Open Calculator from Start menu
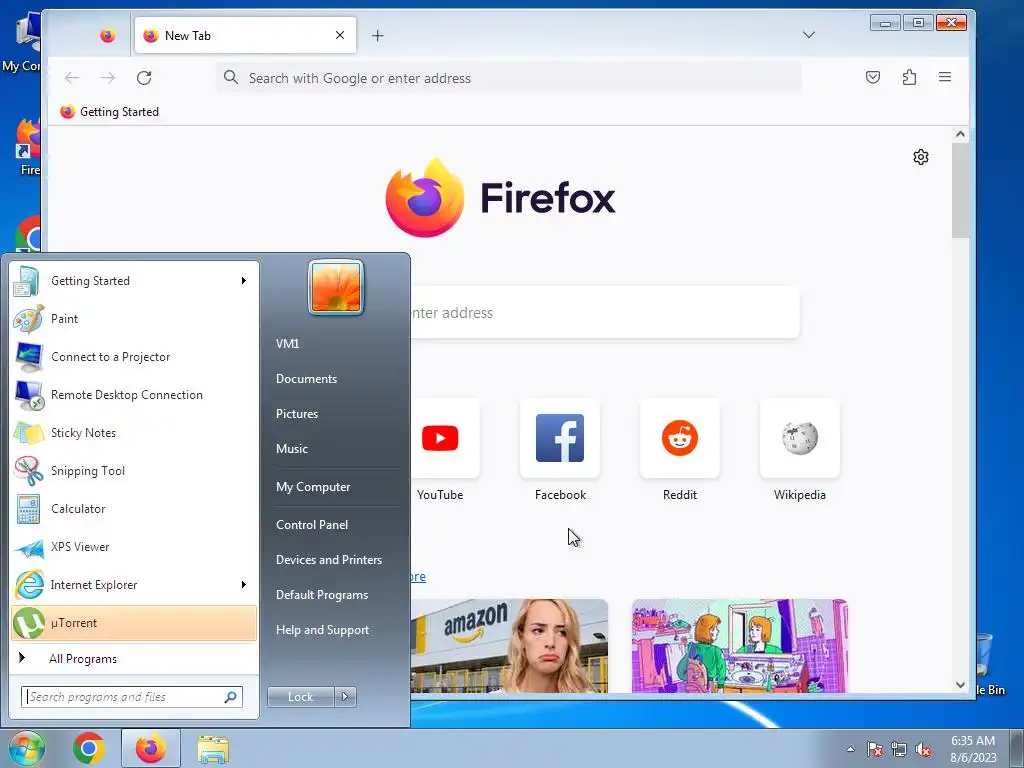The width and height of the screenshot is (1024, 768). [x=135, y=509]
